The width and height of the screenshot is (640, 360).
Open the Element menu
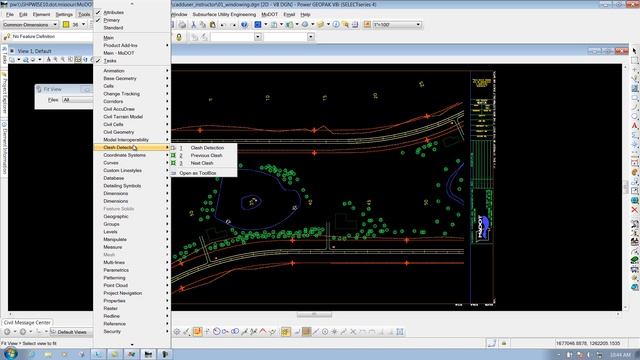(x=41, y=14)
